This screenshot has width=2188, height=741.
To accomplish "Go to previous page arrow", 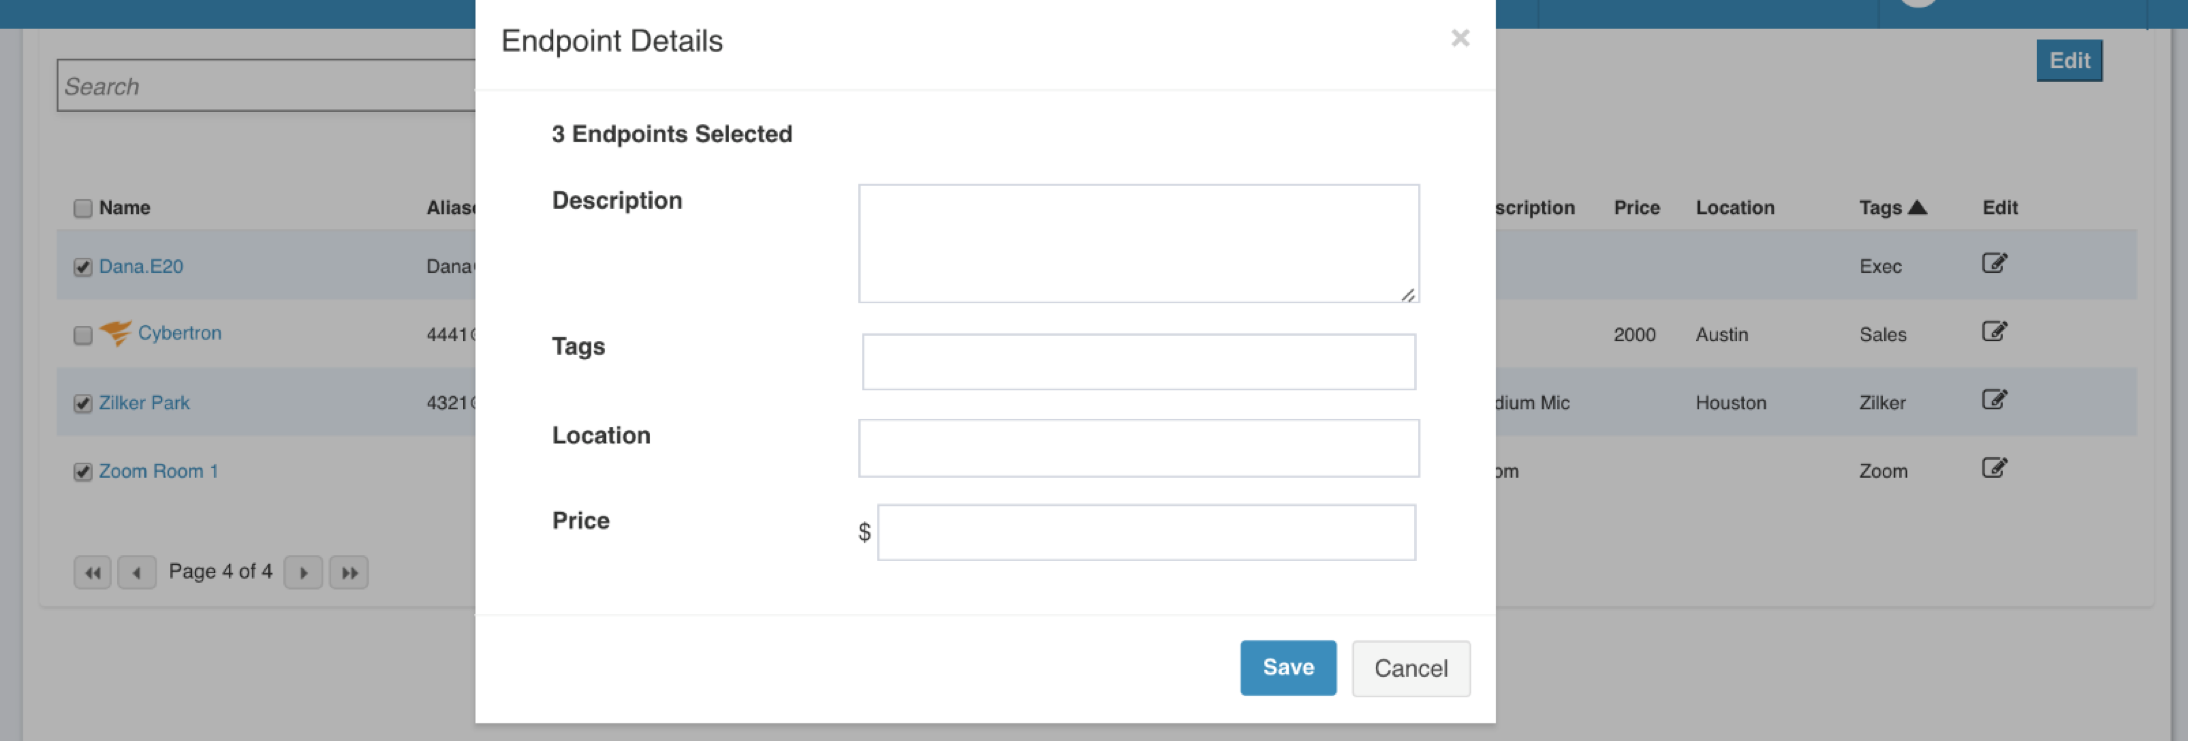I will pyautogui.click(x=137, y=573).
